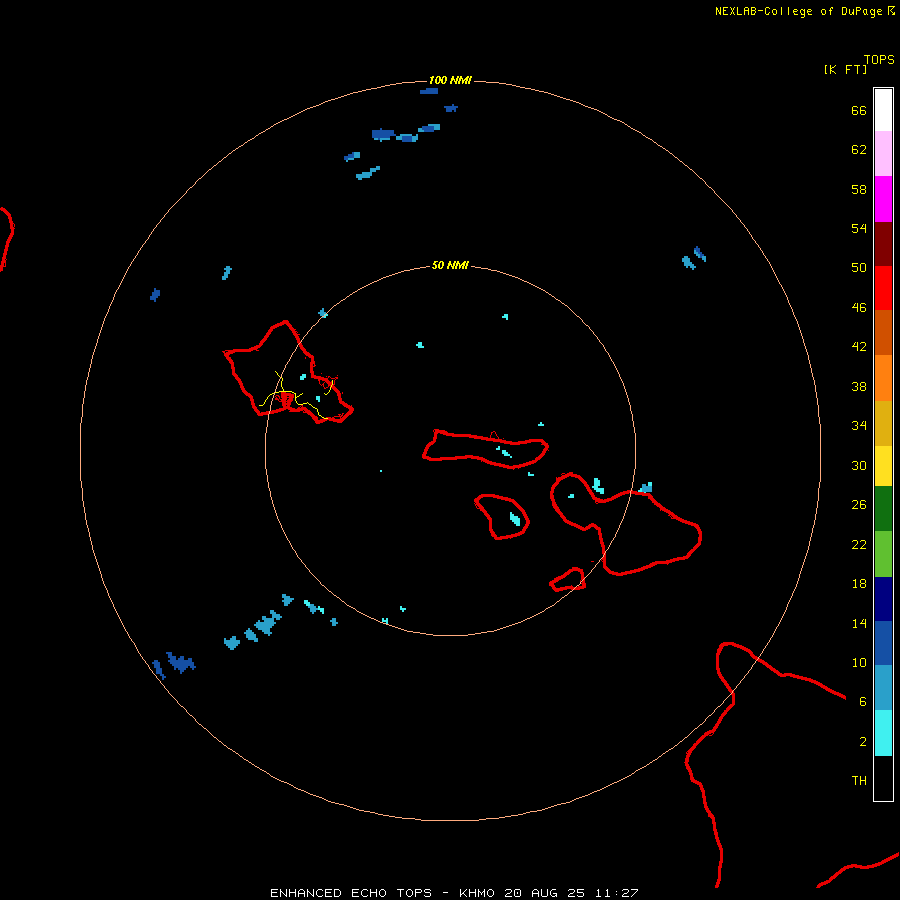Click the 22 legend value
900x900 pixels.
point(859,544)
